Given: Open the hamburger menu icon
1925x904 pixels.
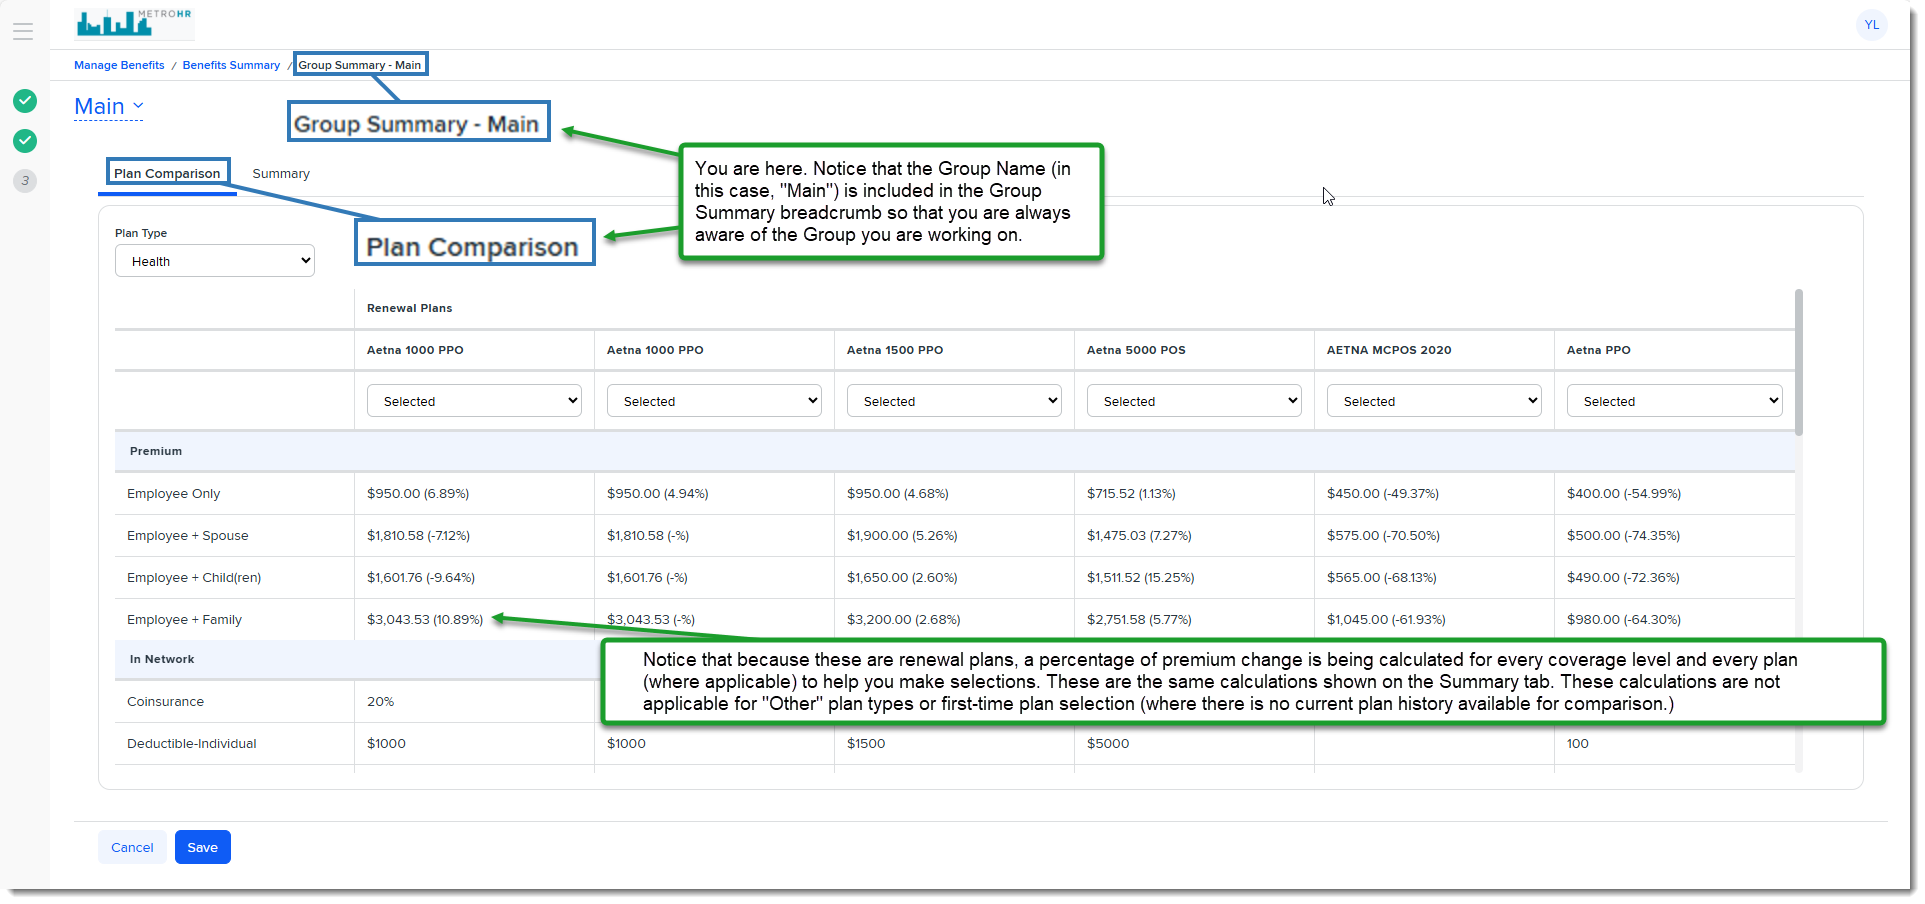Looking at the screenshot, I should tap(23, 31).
